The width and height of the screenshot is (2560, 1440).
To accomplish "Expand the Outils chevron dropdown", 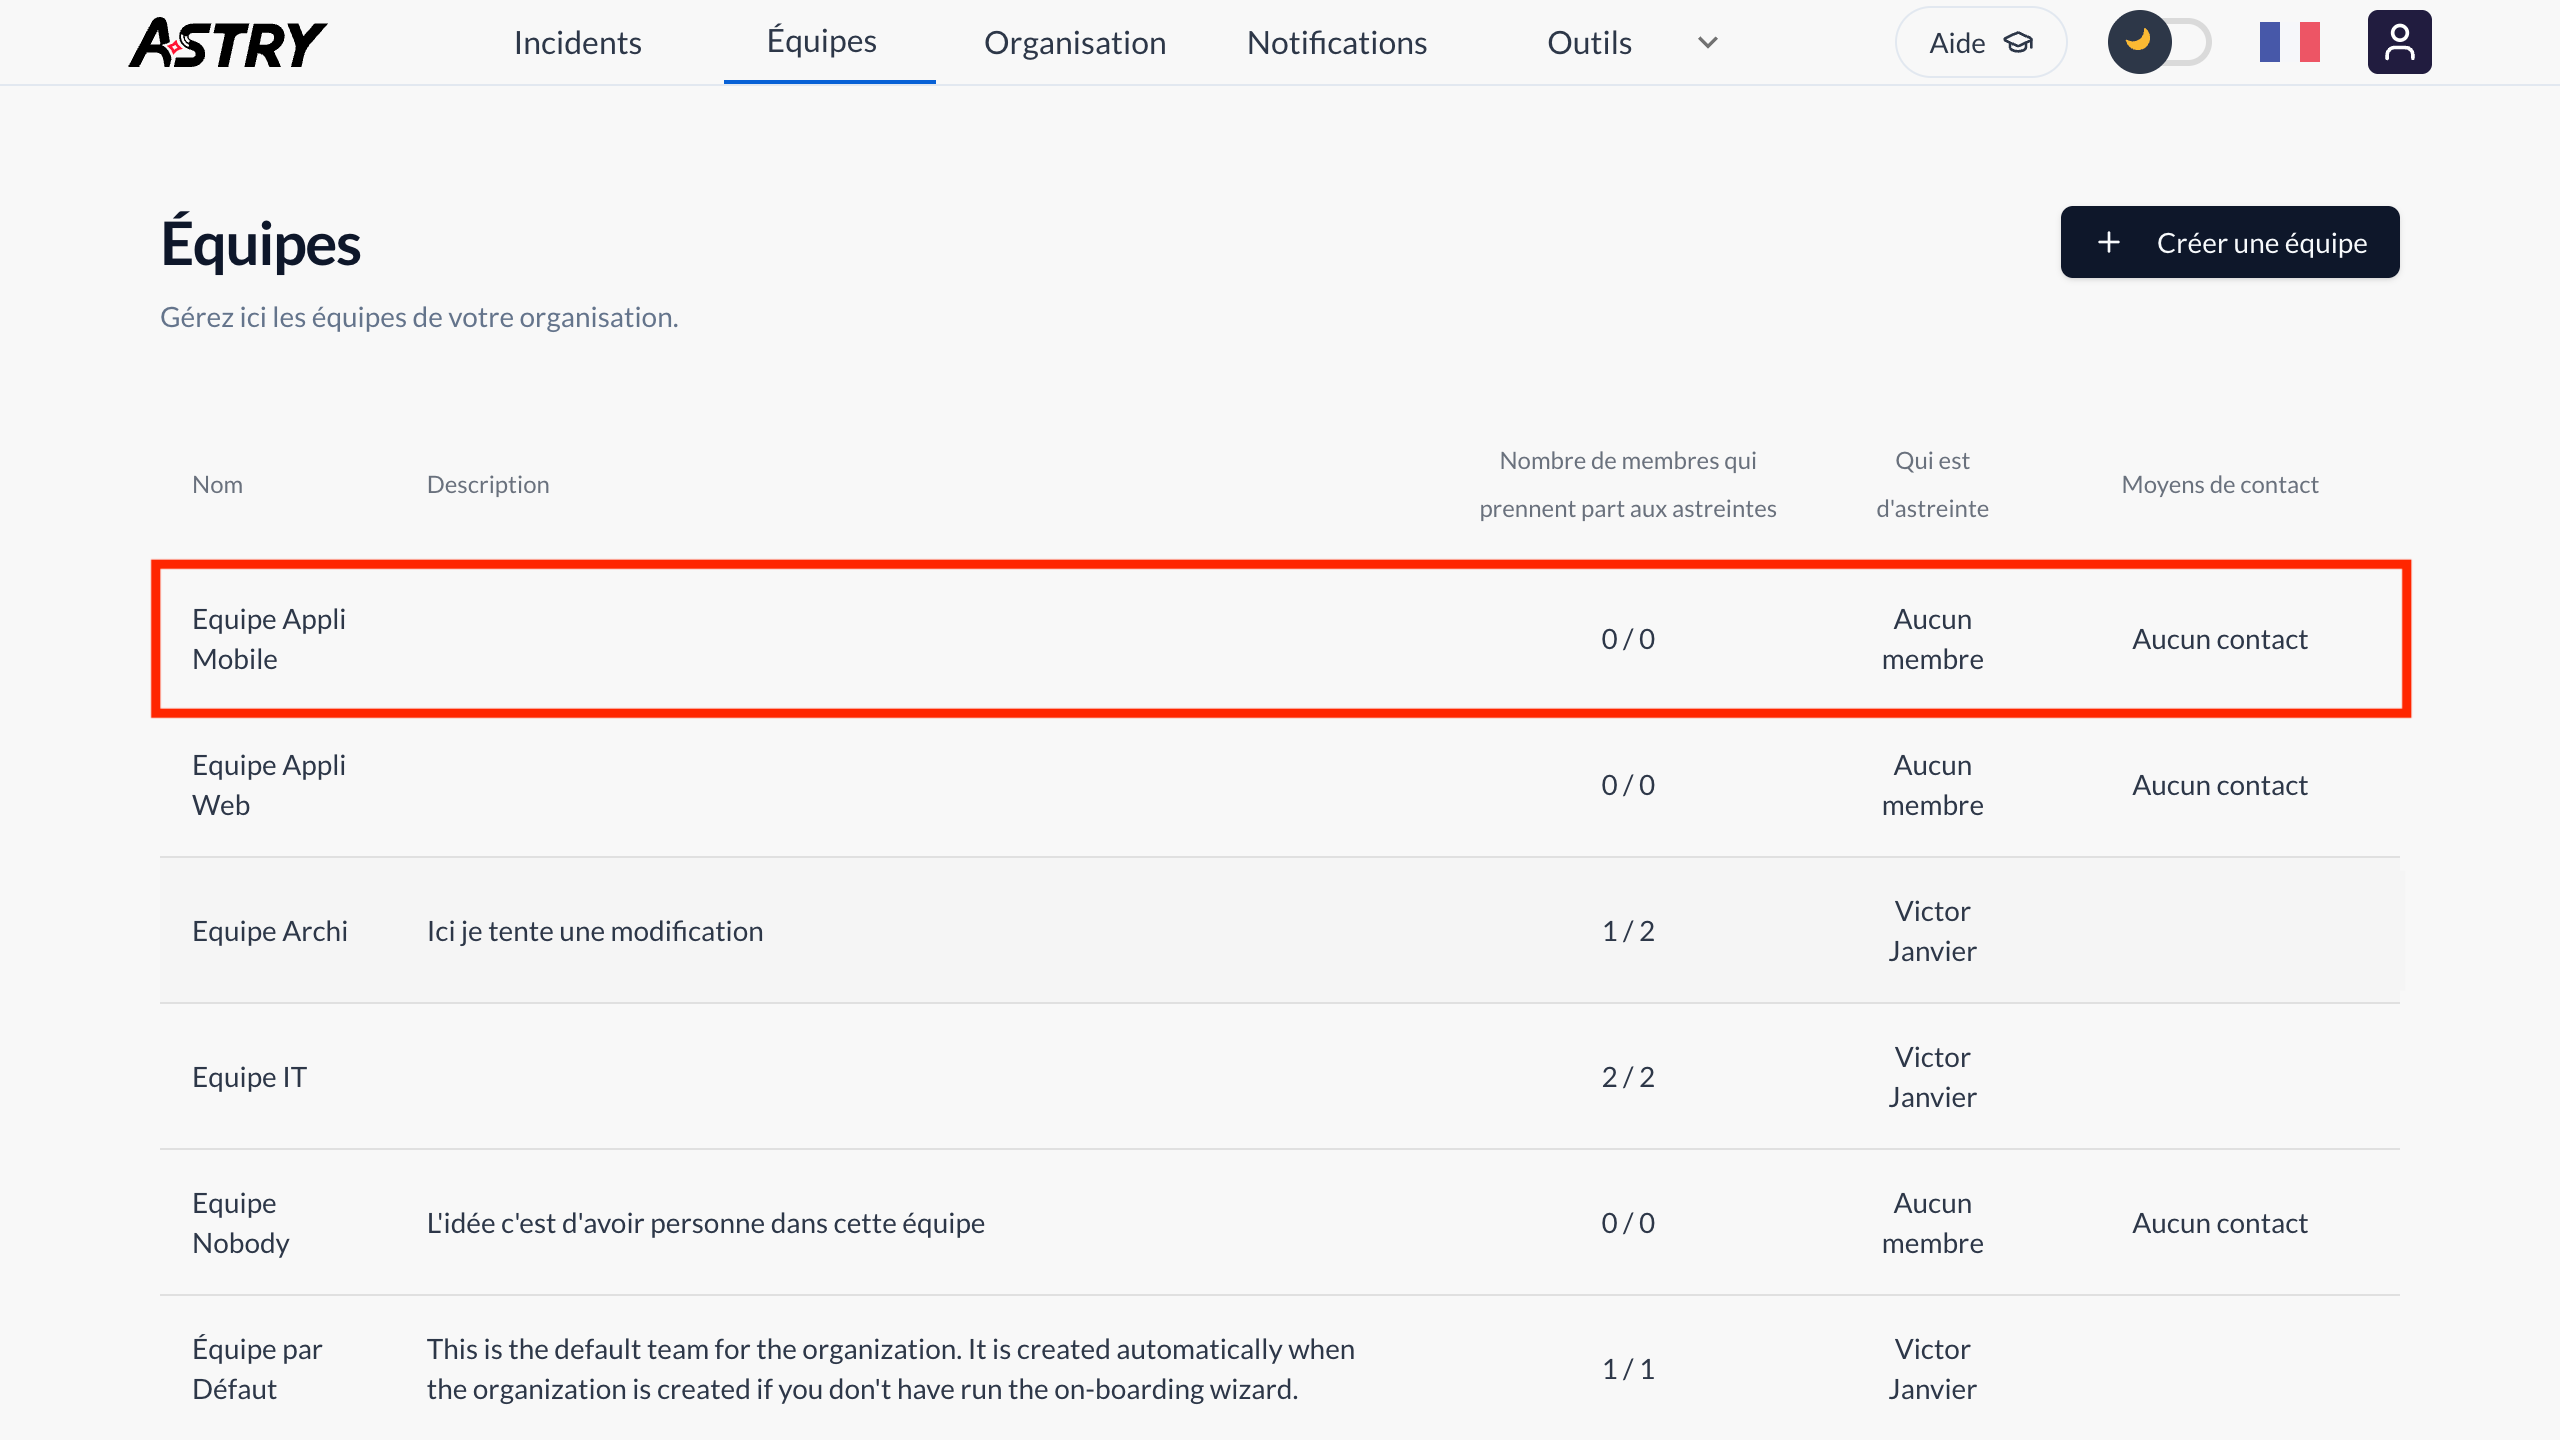I will click(x=1708, y=43).
